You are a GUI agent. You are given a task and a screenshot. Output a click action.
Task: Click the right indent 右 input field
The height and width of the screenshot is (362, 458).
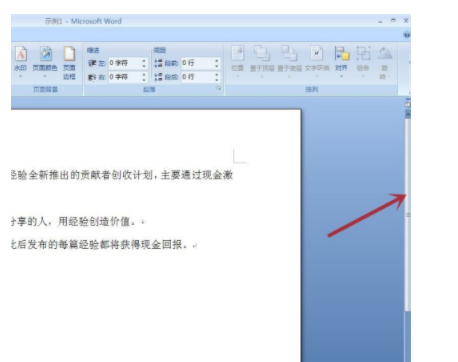point(125,77)
